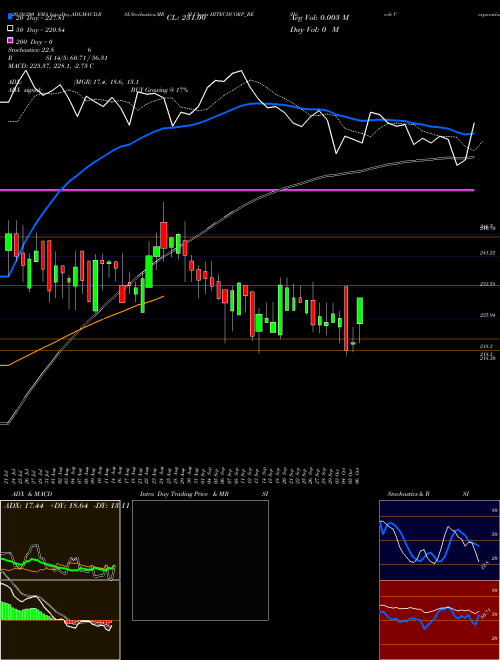The height and width of the screenshot is (660, 500).
Task: Open the MACD histogram panel
Action: (60, 620)
